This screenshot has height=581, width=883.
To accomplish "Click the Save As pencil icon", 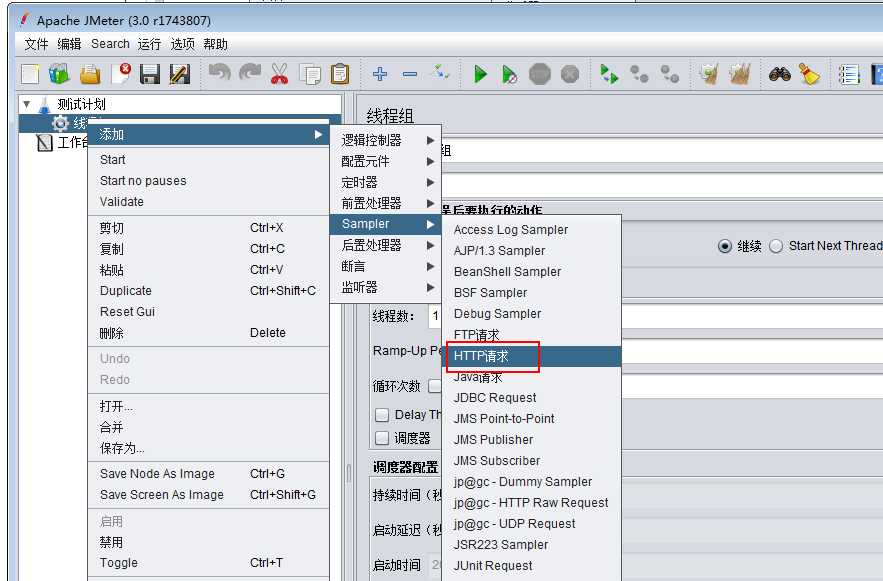I will pos(180,74).
